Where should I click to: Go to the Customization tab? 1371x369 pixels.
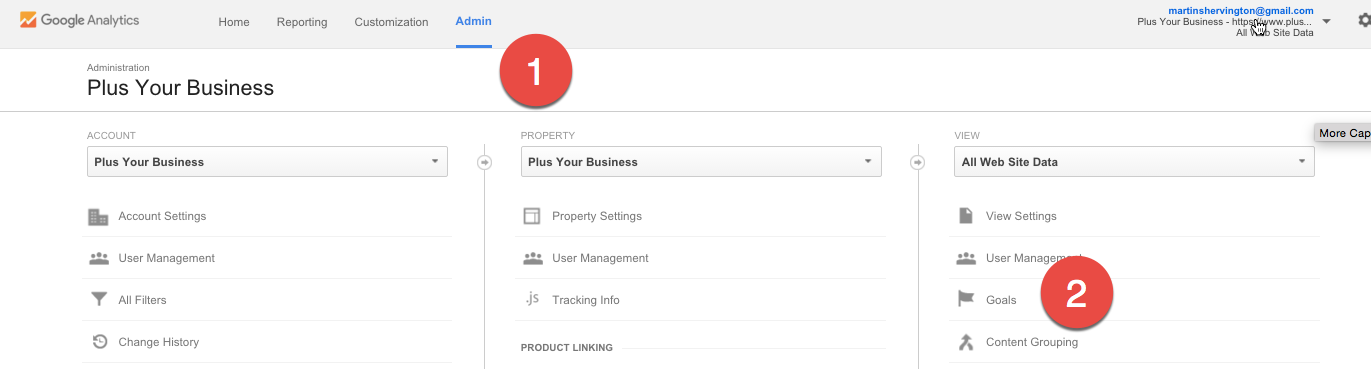tap(391, 22)
